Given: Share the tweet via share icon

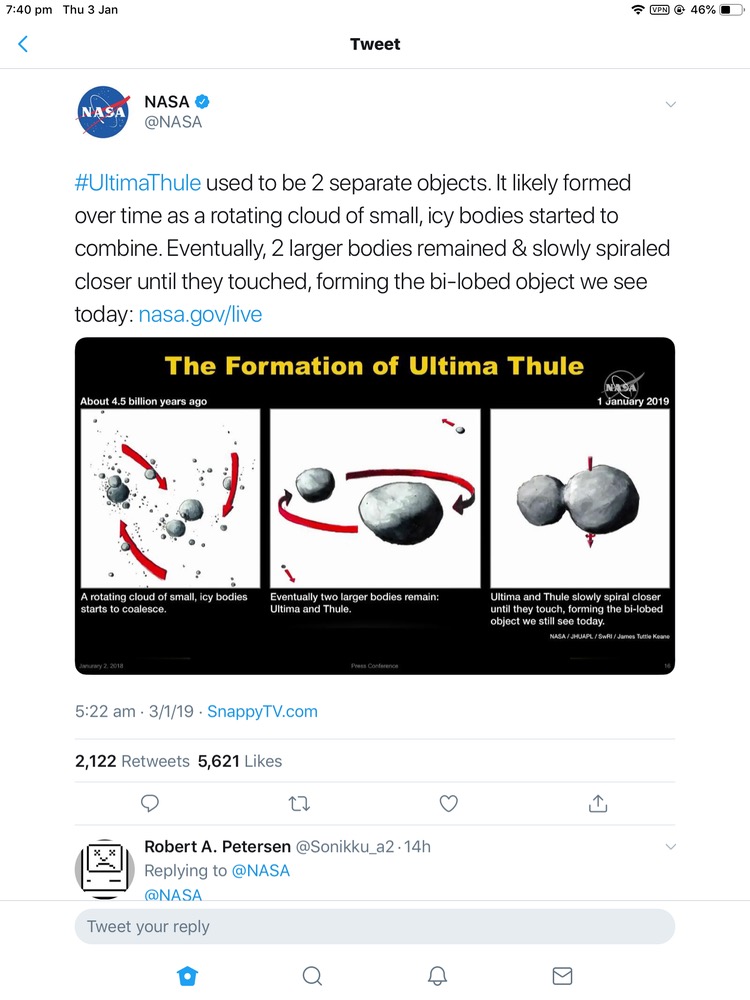Looking at the screenshot, I should tap(598, 803).
